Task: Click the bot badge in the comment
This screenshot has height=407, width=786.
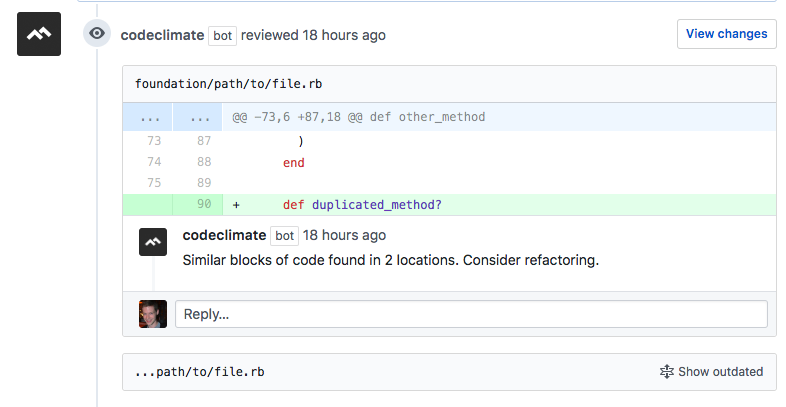Action: click(285, 236)
